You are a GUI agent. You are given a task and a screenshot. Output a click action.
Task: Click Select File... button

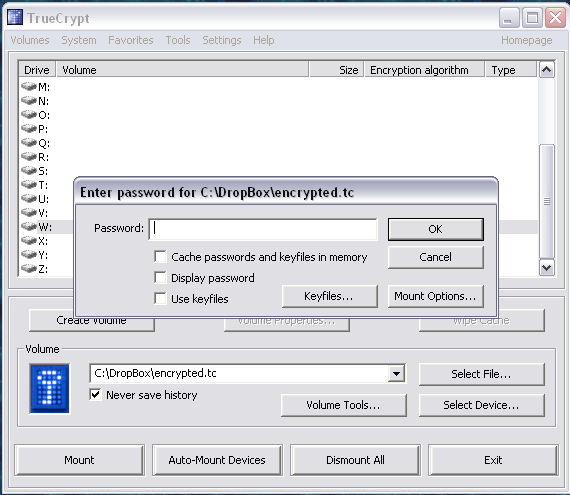[481, 374]
